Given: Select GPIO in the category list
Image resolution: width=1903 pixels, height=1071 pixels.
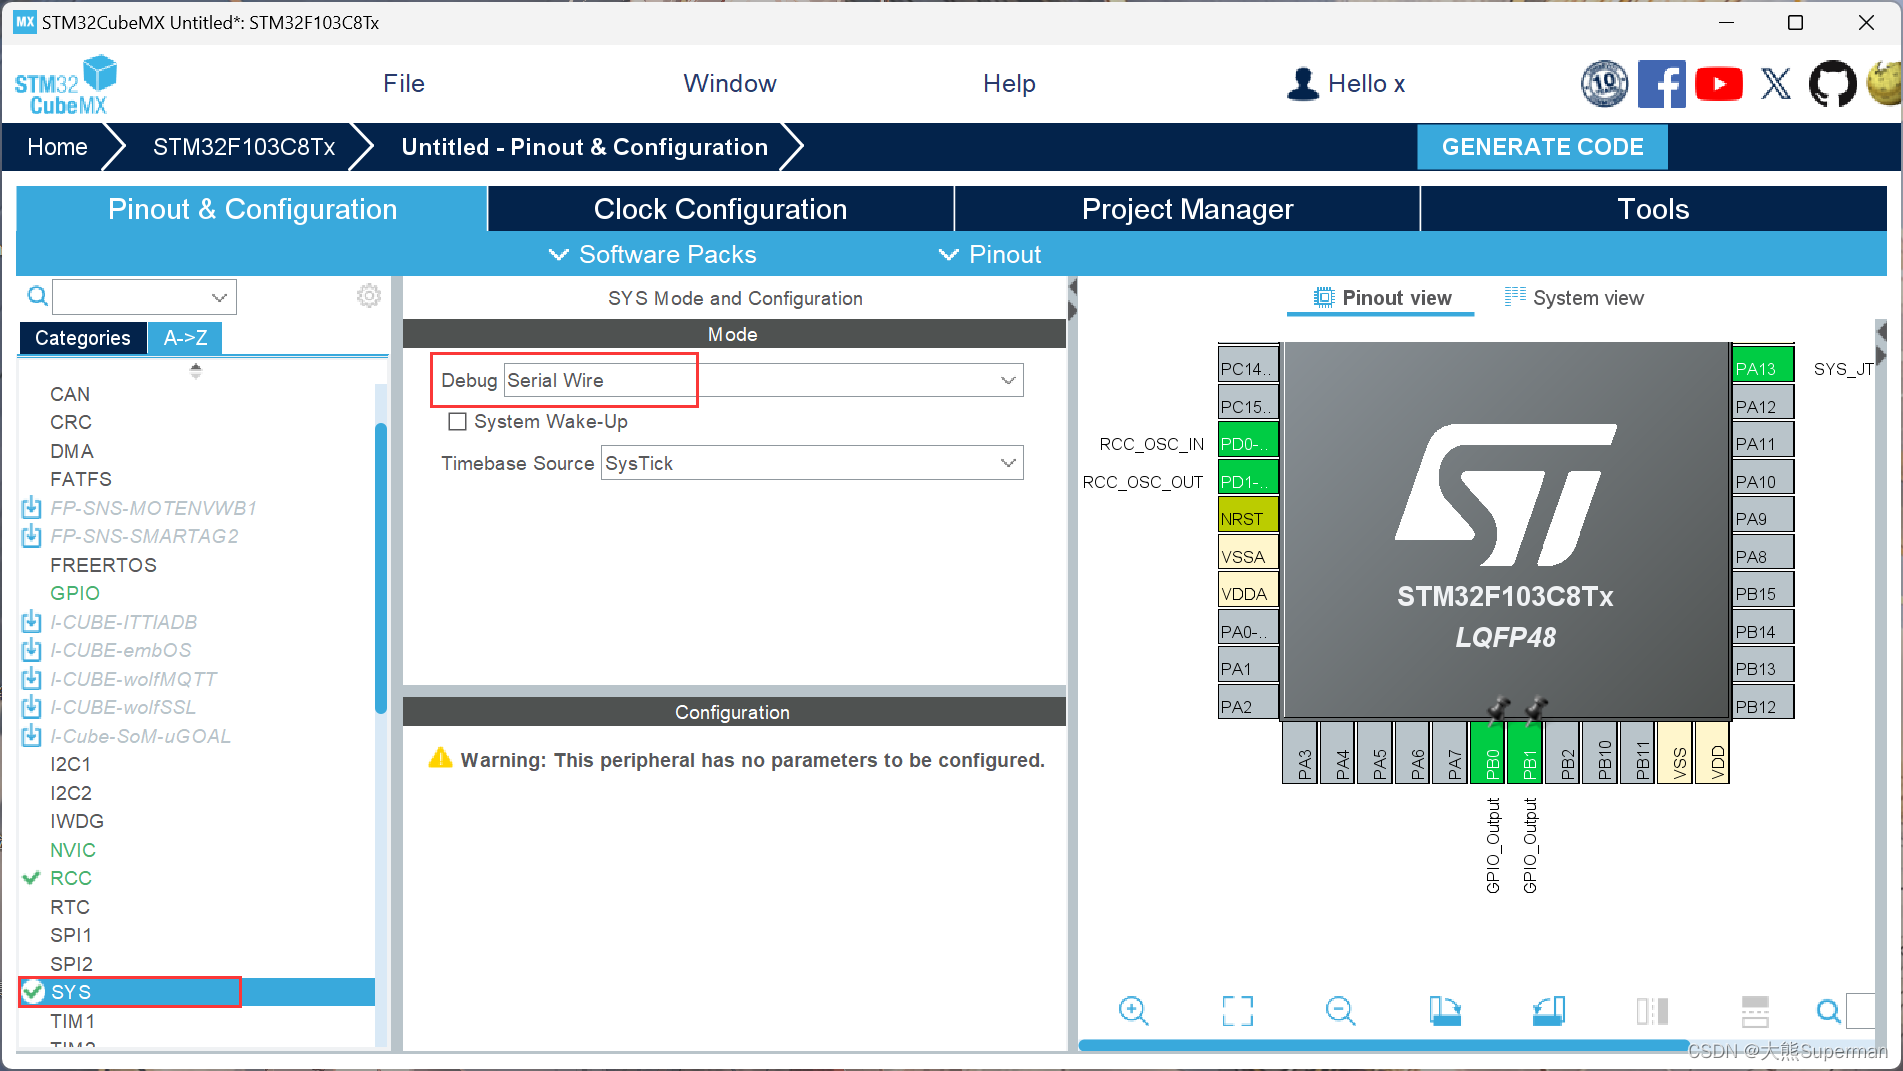Looking at the screenshot, I should 75,593.
